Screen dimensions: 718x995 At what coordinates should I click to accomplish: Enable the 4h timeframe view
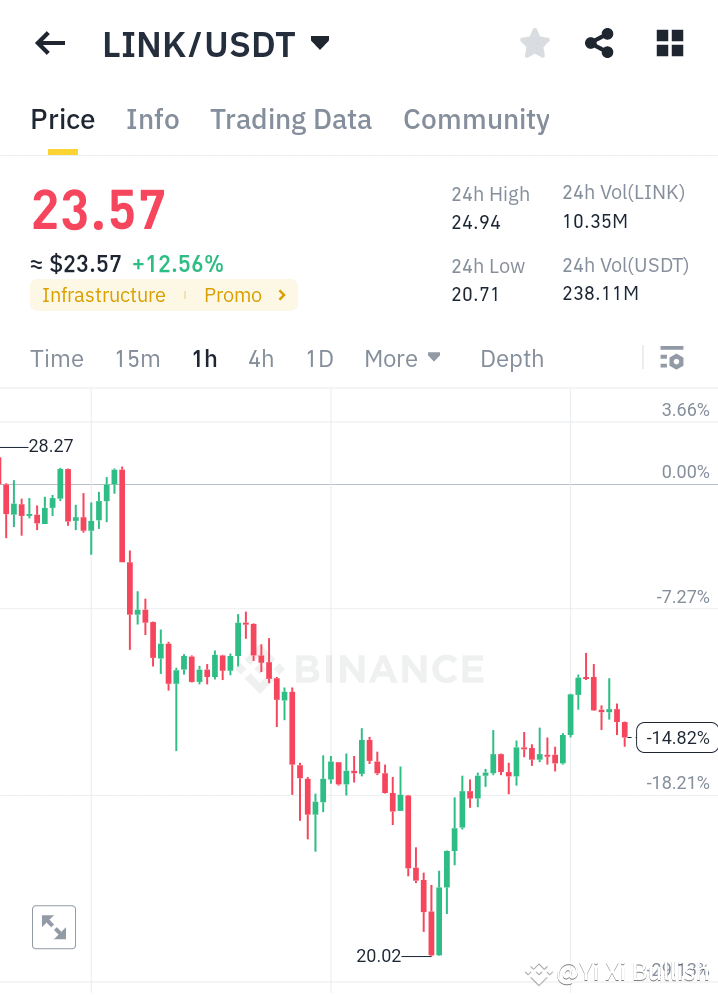tap(261, 358)
